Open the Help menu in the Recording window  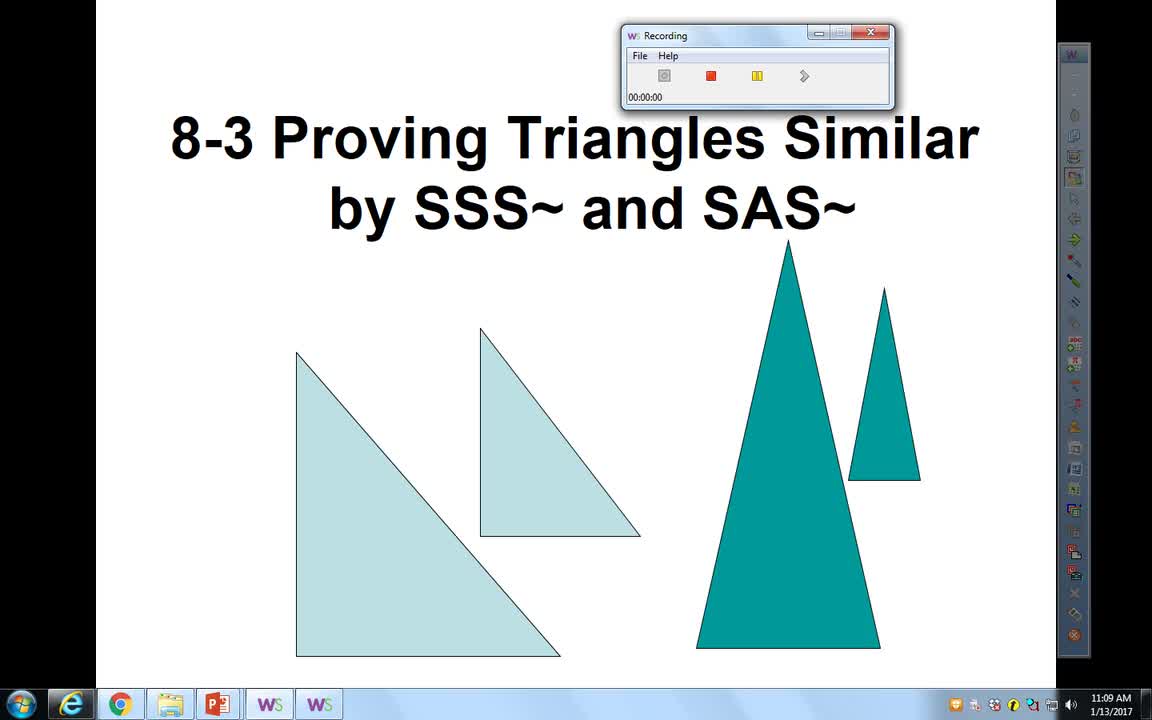click(668, 56)
